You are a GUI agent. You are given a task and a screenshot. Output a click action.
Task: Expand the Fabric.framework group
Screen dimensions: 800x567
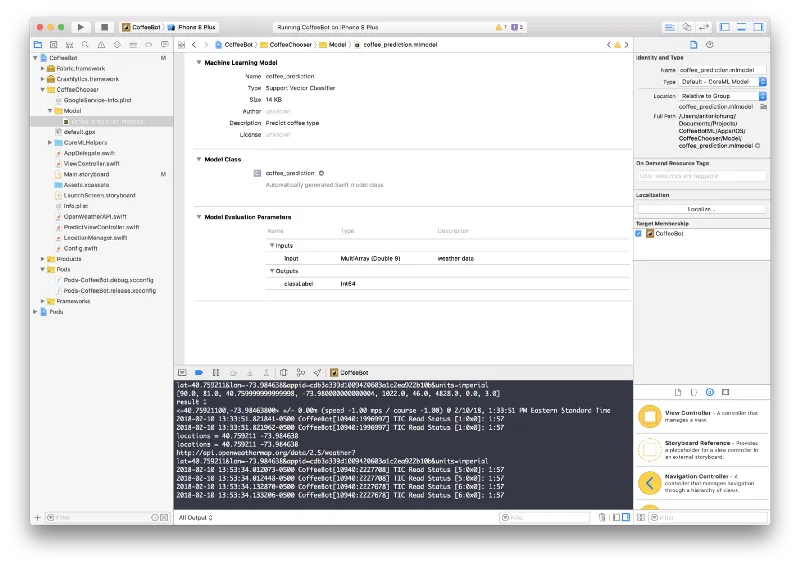tap(42, 68)
